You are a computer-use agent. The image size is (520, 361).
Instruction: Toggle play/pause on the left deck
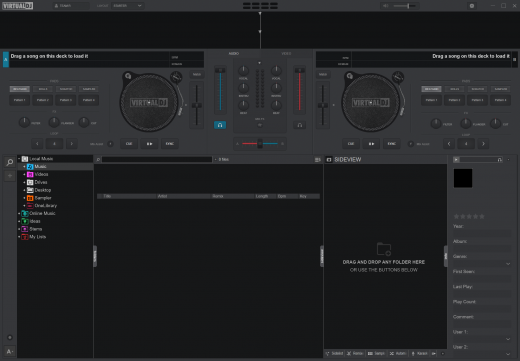149,144
